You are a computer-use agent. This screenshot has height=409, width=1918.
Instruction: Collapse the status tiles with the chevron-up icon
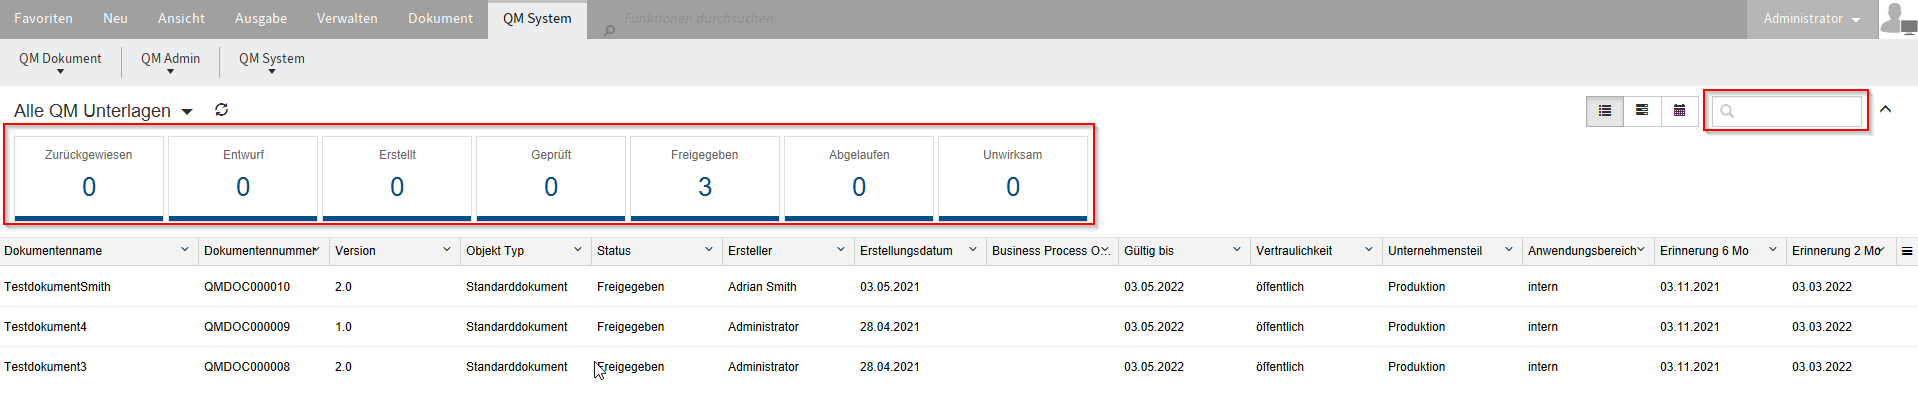point(1886,109)
